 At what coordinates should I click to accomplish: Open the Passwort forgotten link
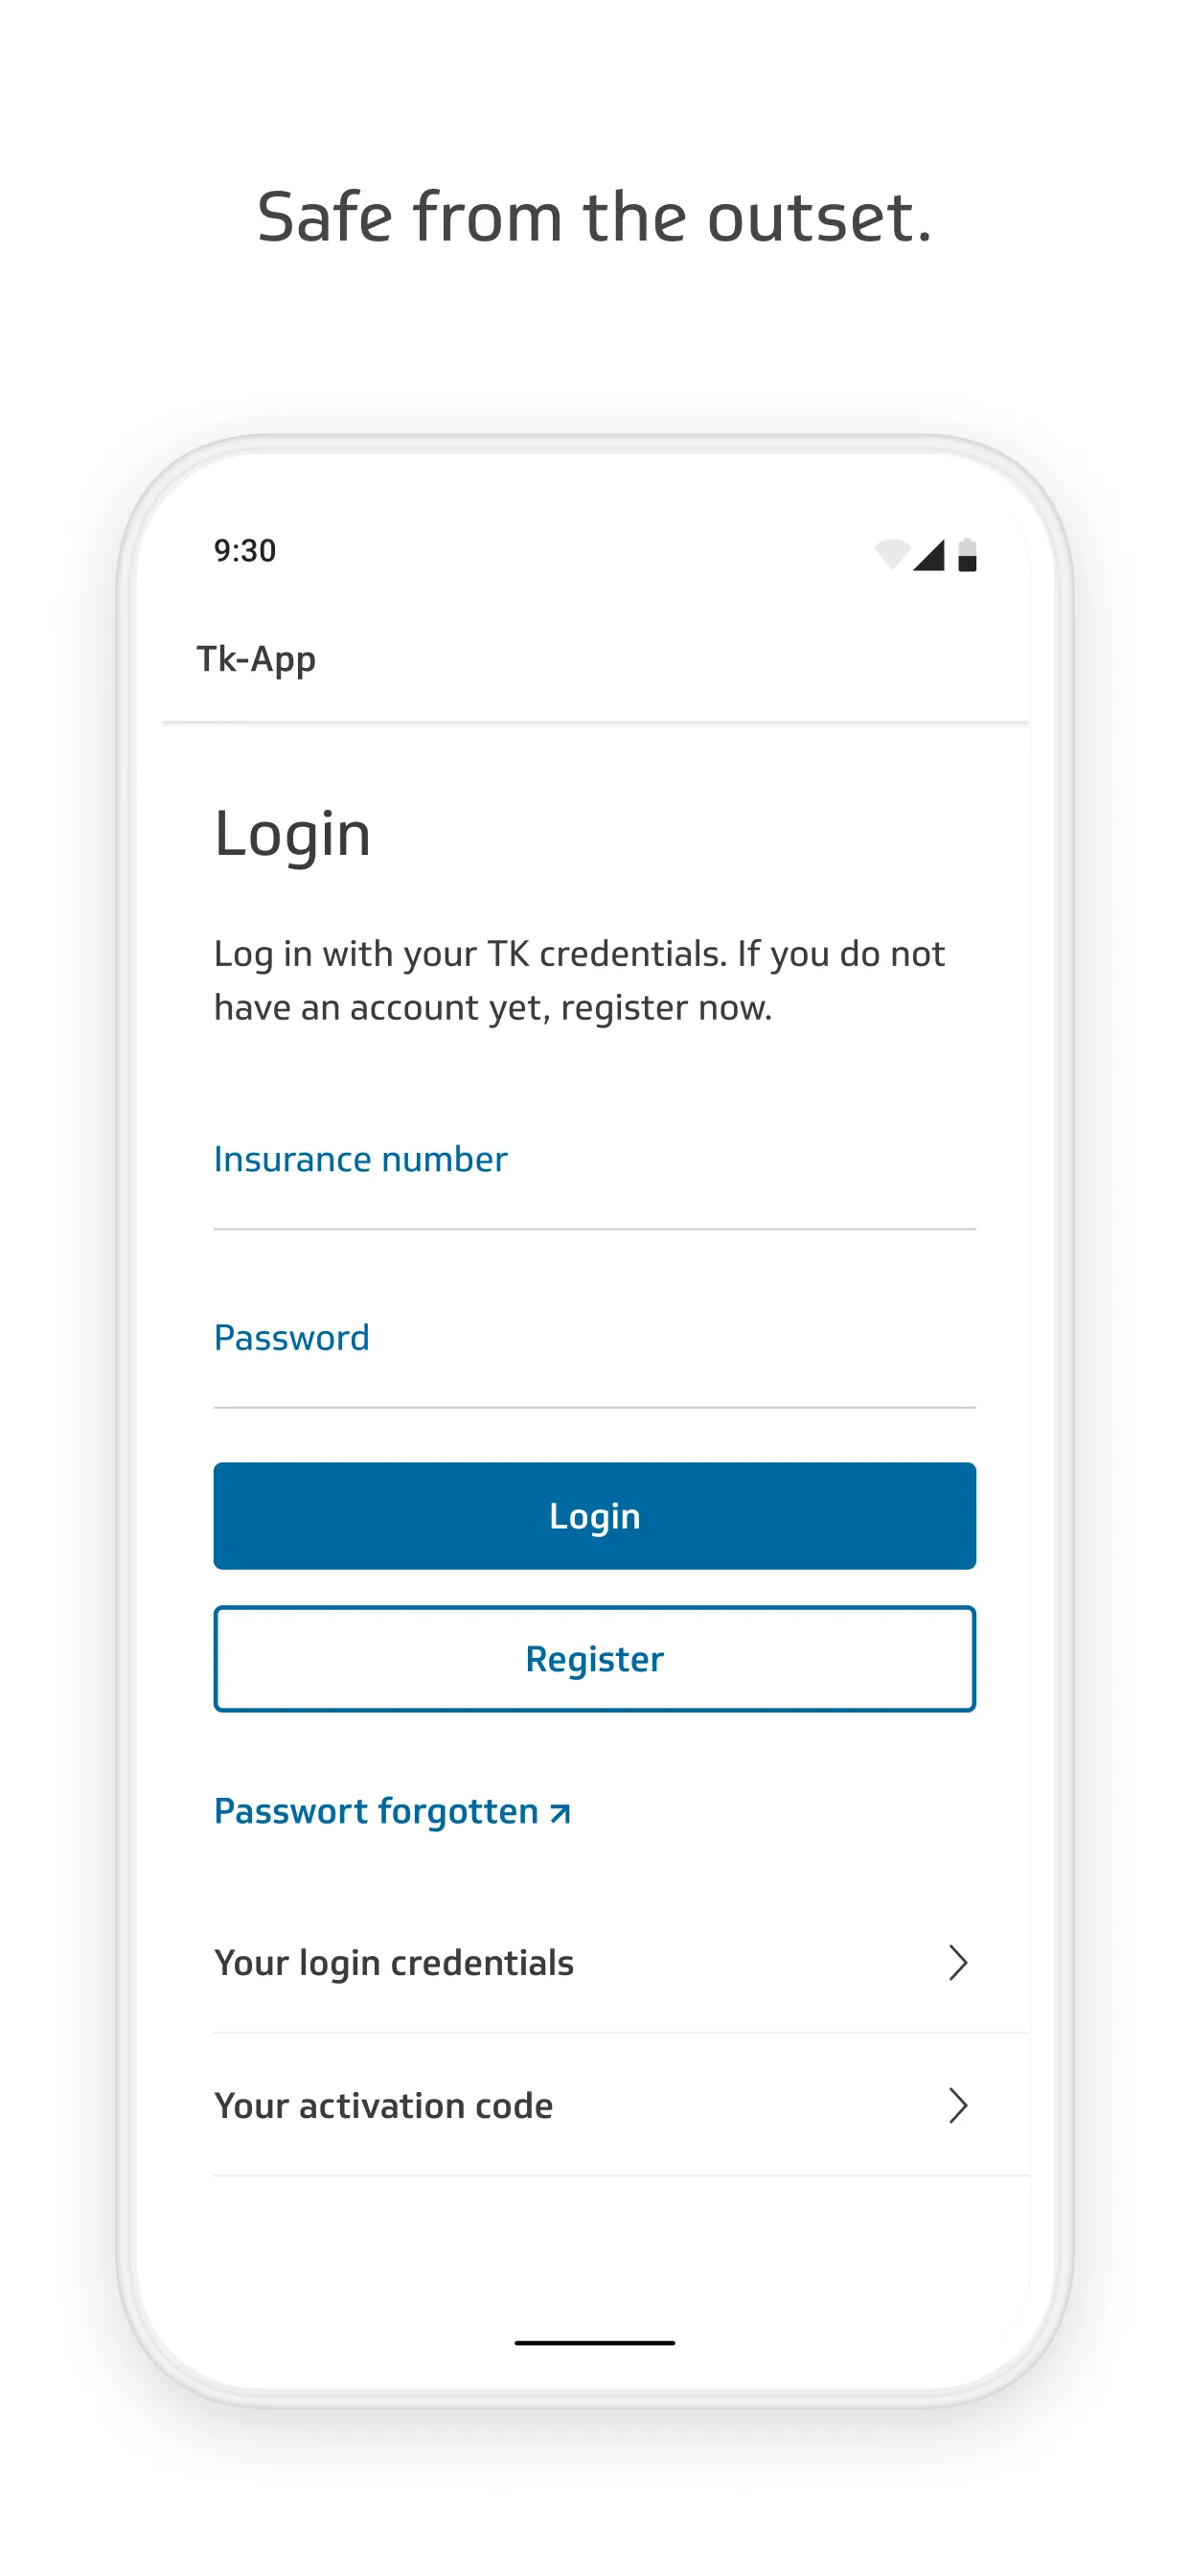coord(377,1811)
